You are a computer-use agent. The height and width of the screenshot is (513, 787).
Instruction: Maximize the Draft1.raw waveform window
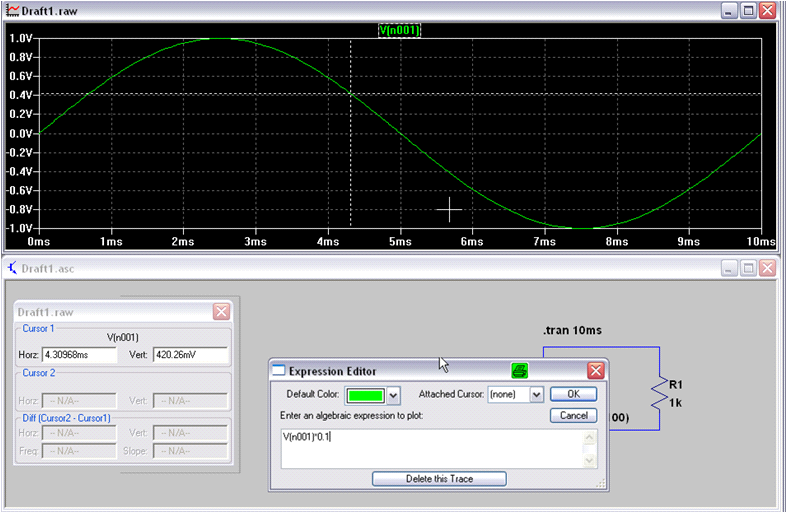point(748,11)
